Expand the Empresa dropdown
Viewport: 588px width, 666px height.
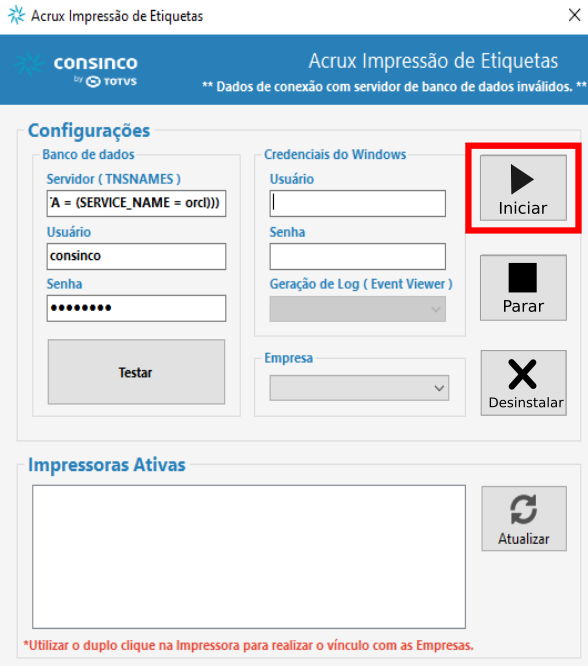click(359, 388)
